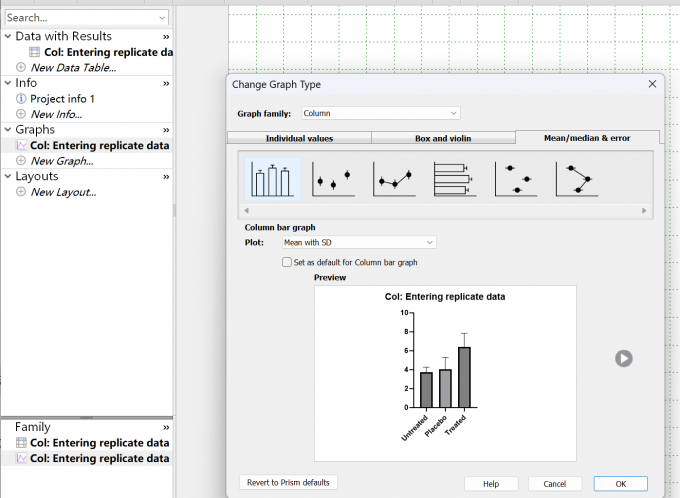Collapse the Graphs section
Screen dimensions: 680x498
[x=8, y=130]
